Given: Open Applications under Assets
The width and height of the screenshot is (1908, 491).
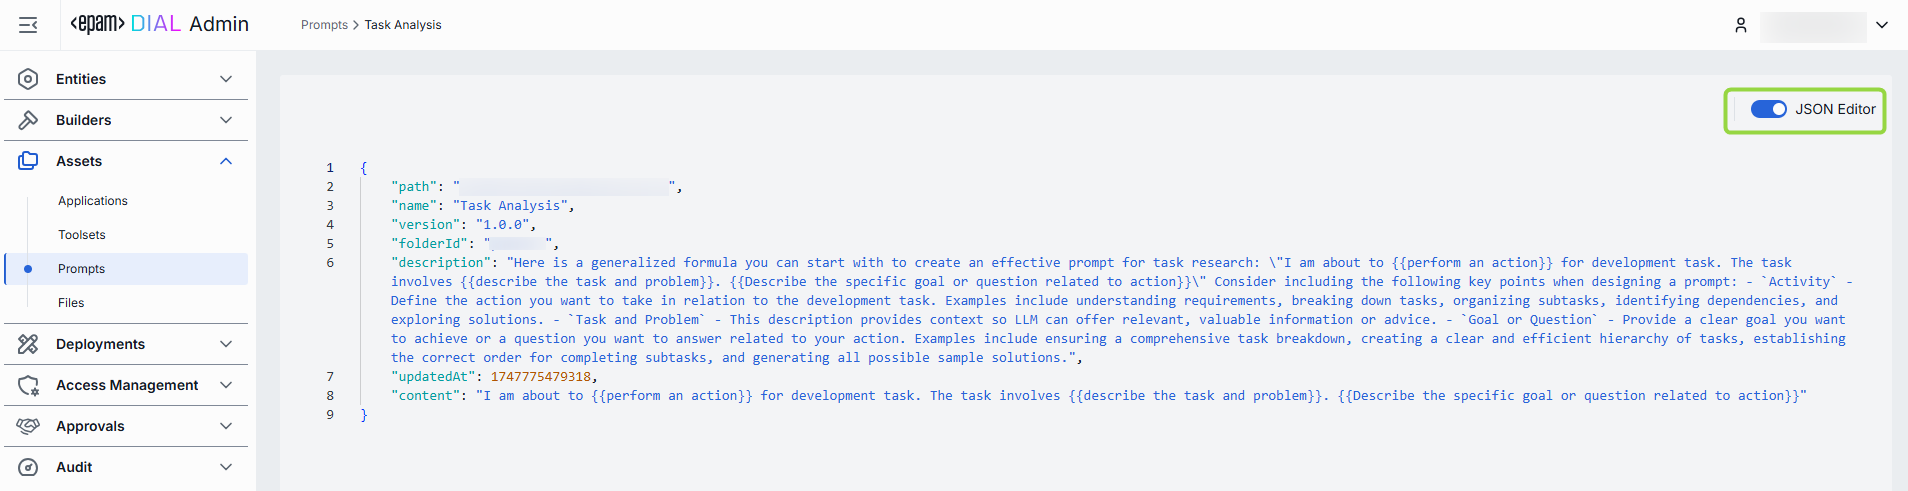Looking at the screenshot, I should pos(93,201).
